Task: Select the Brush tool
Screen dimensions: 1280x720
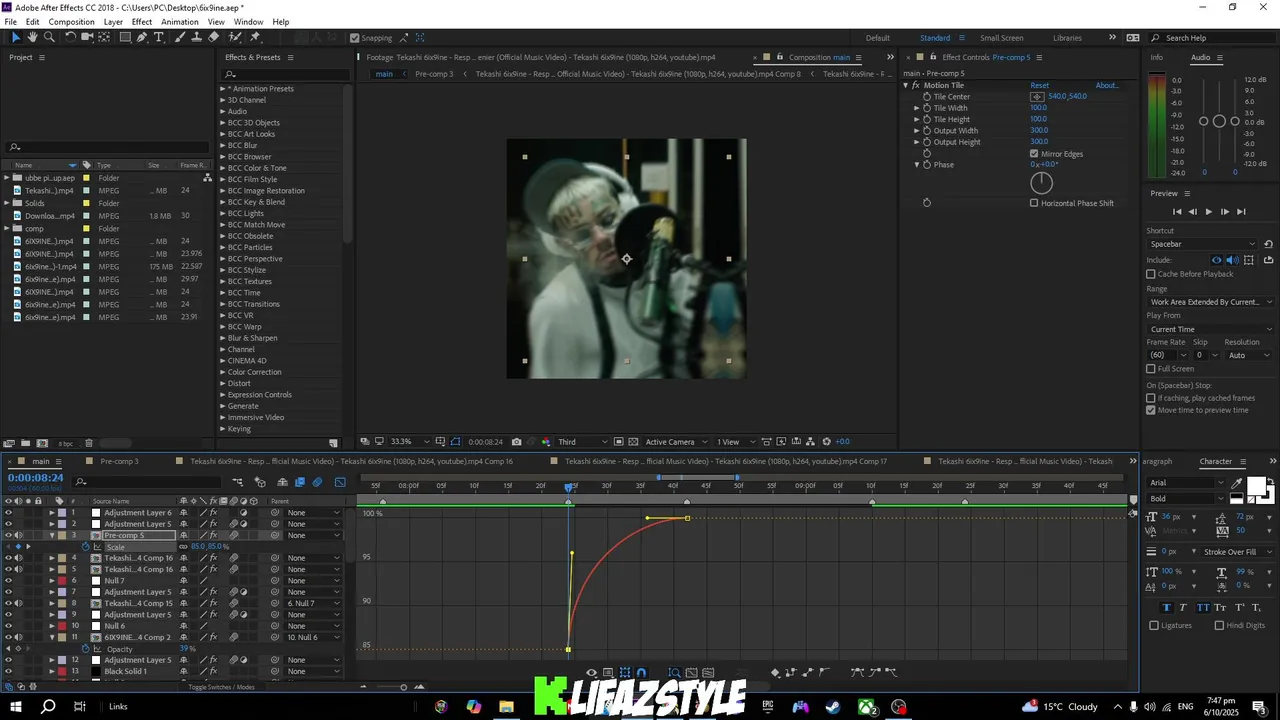Action: click(180, 37)
